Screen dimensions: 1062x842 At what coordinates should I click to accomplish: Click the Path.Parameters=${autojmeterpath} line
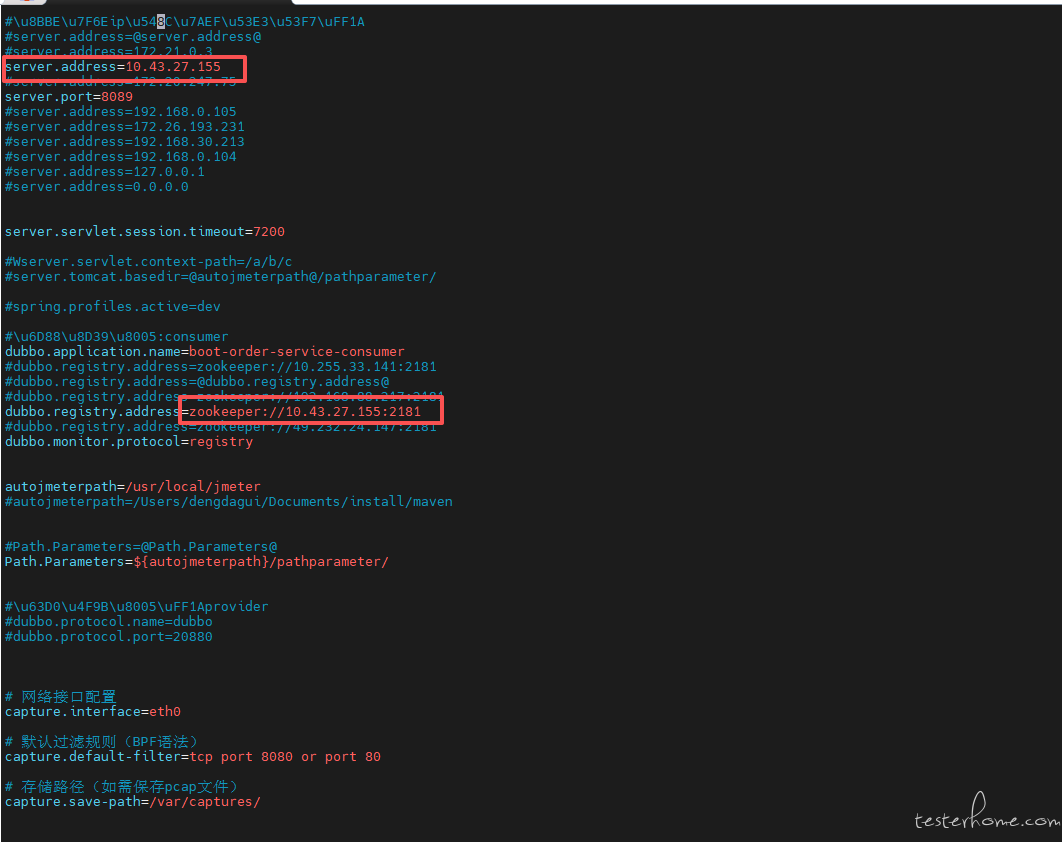tap(196, 562)
